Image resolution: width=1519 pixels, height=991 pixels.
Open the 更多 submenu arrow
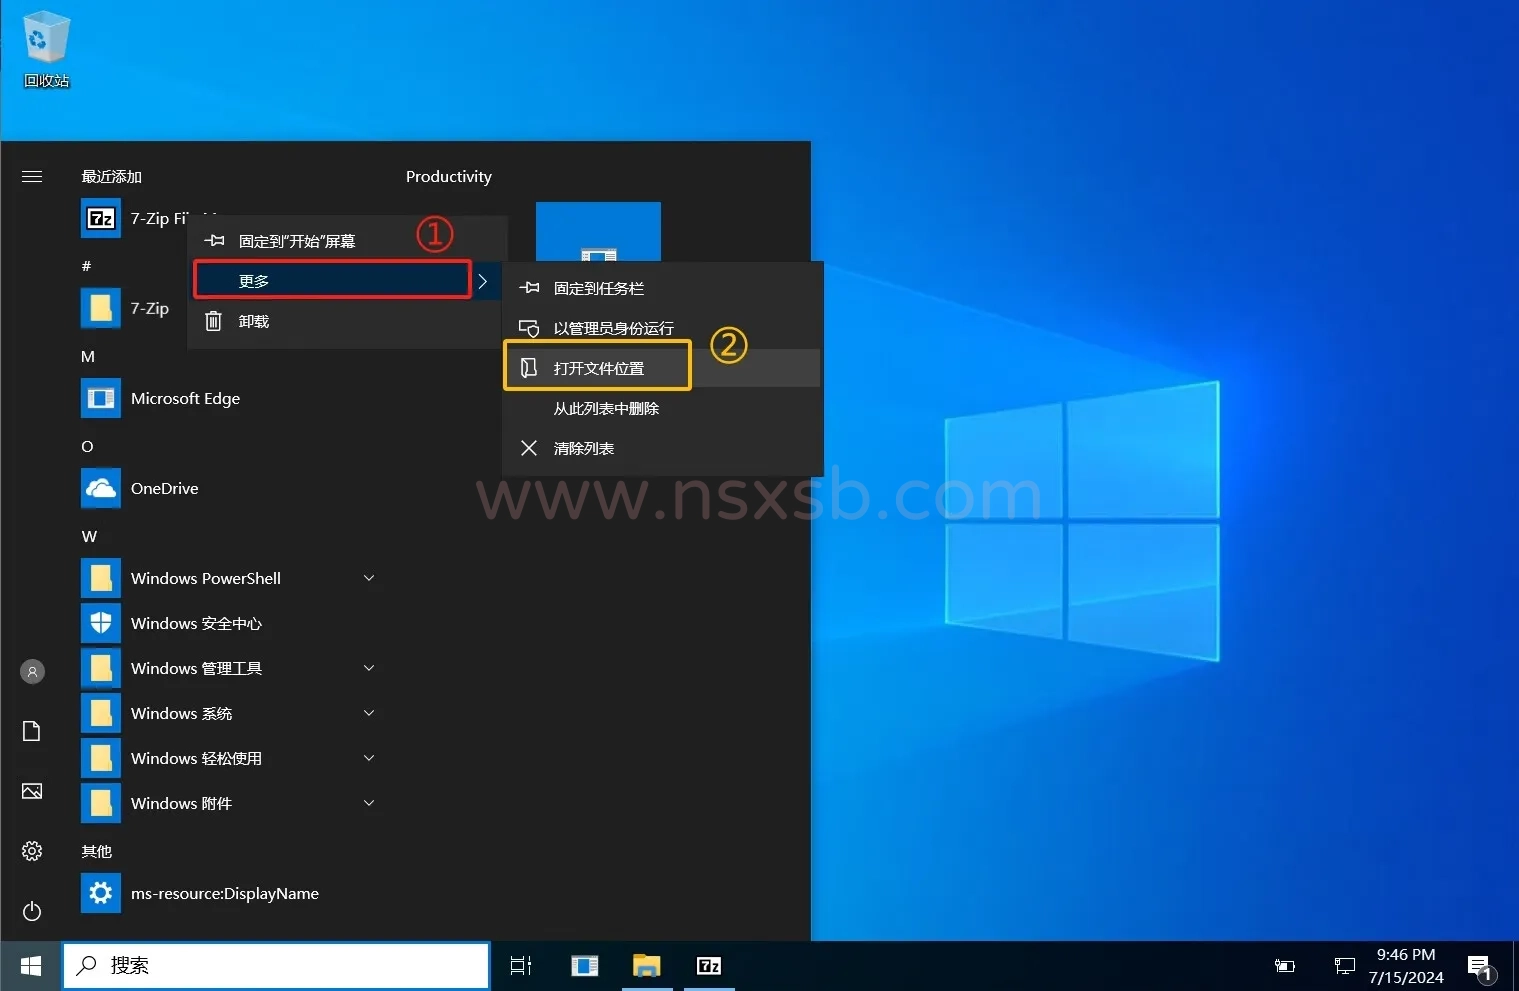click(x=483, y=281)
